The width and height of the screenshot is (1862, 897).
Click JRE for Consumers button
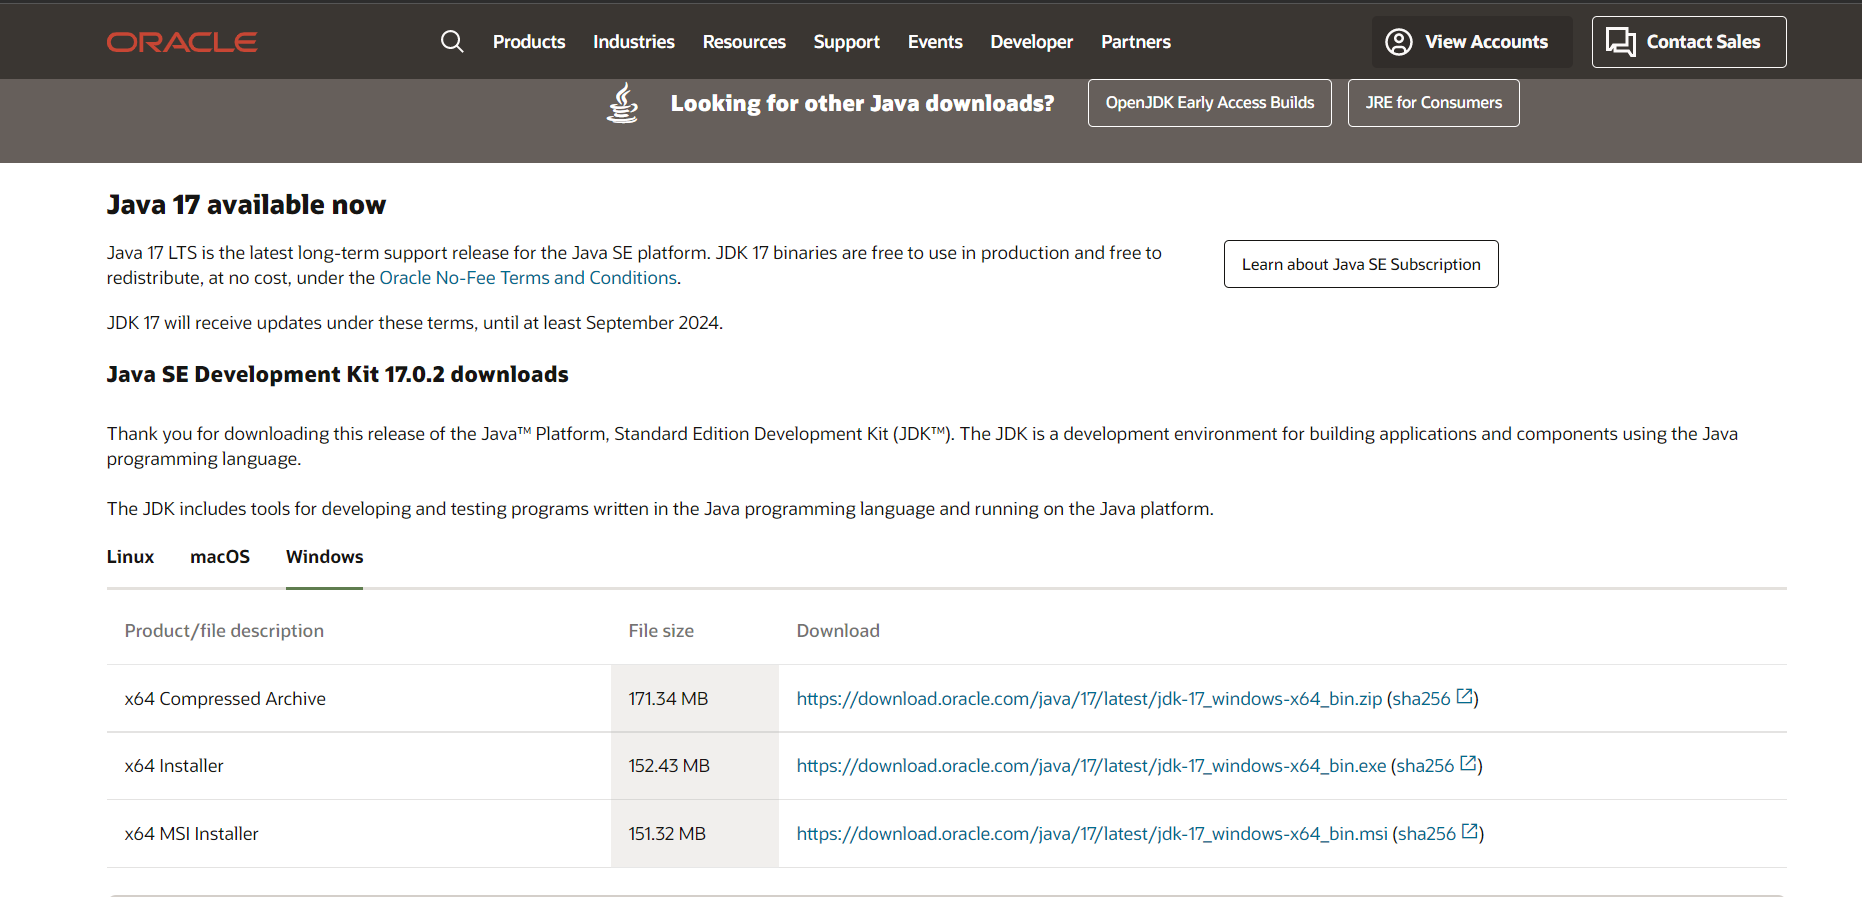pos(1433,103)
